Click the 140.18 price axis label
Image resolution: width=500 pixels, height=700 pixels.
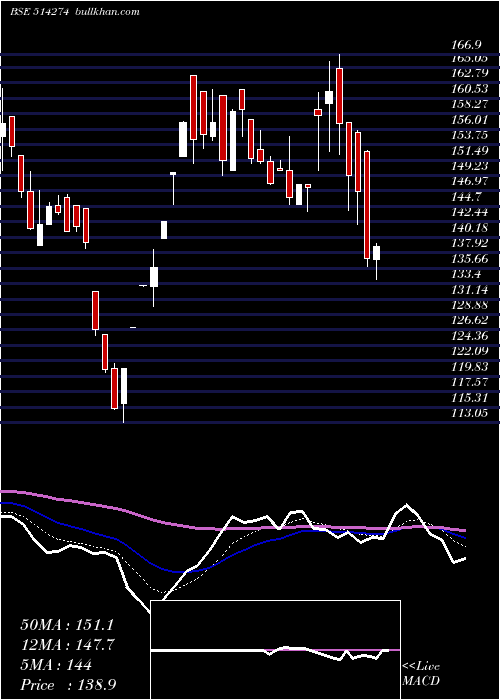tap(469, 228)
